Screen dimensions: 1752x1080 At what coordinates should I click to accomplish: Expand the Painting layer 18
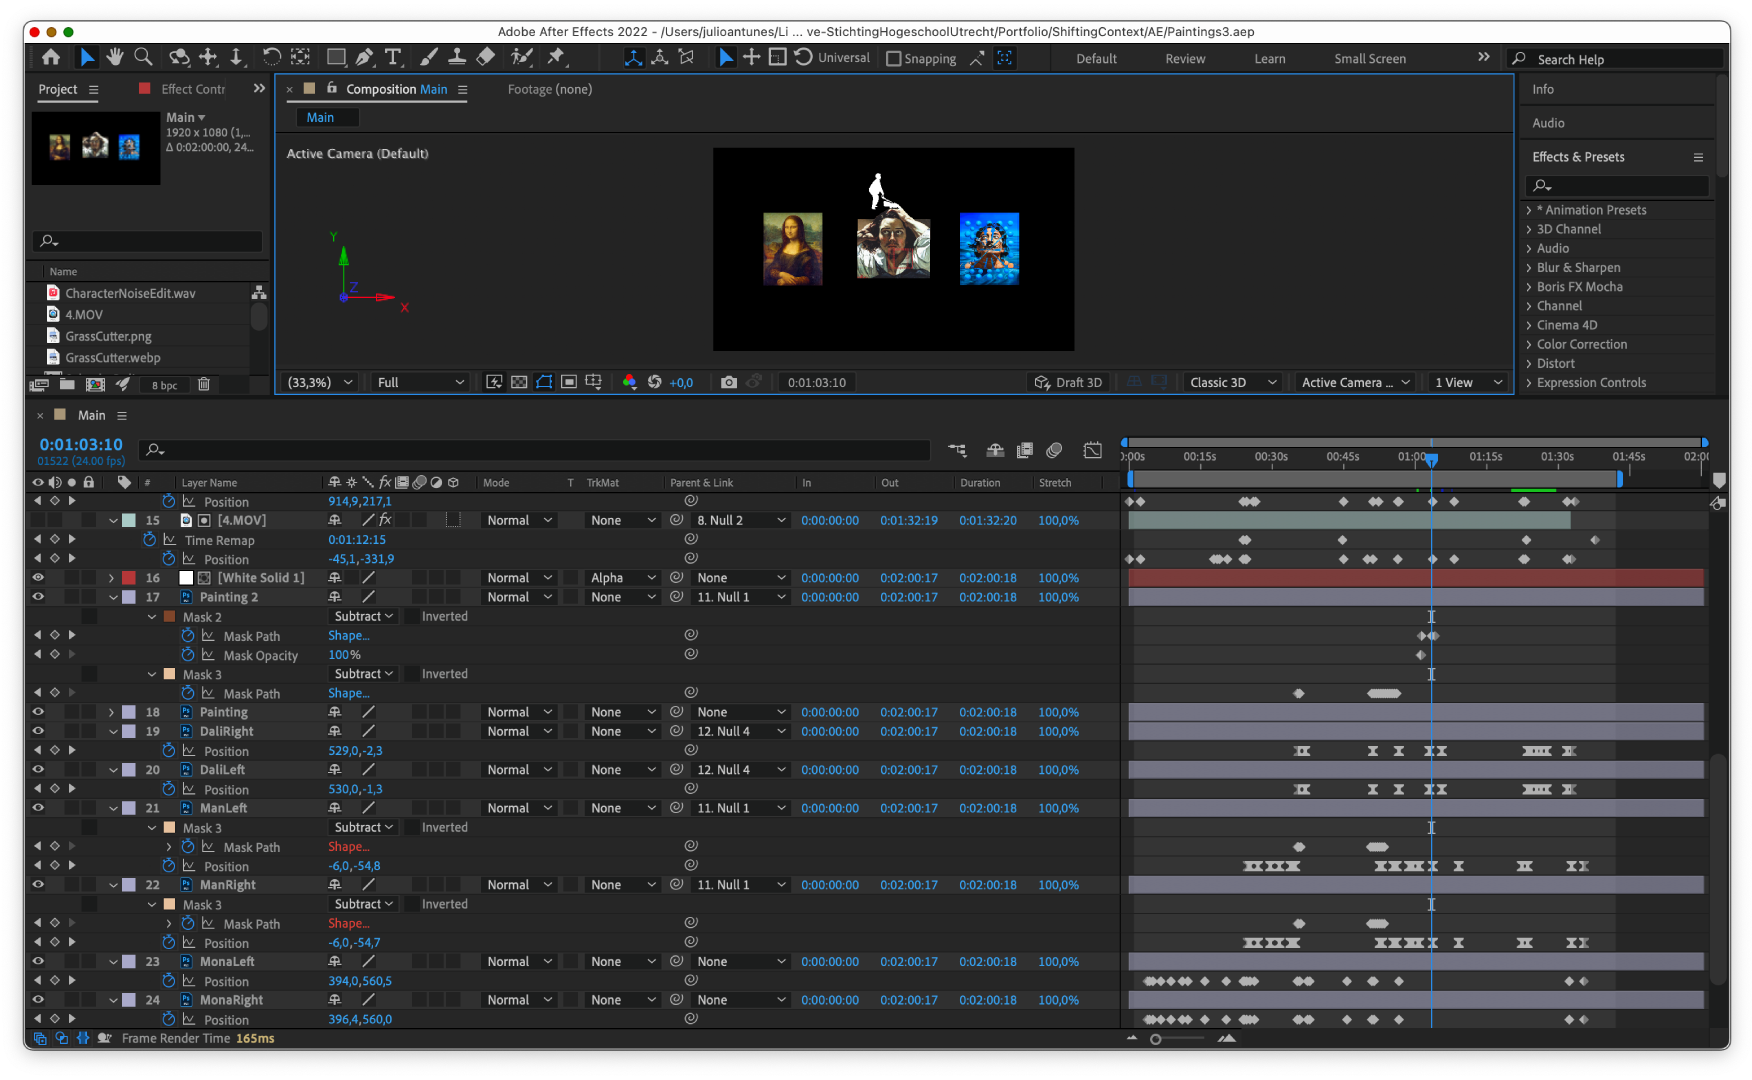pyautogui.click(x=111, y=712)
